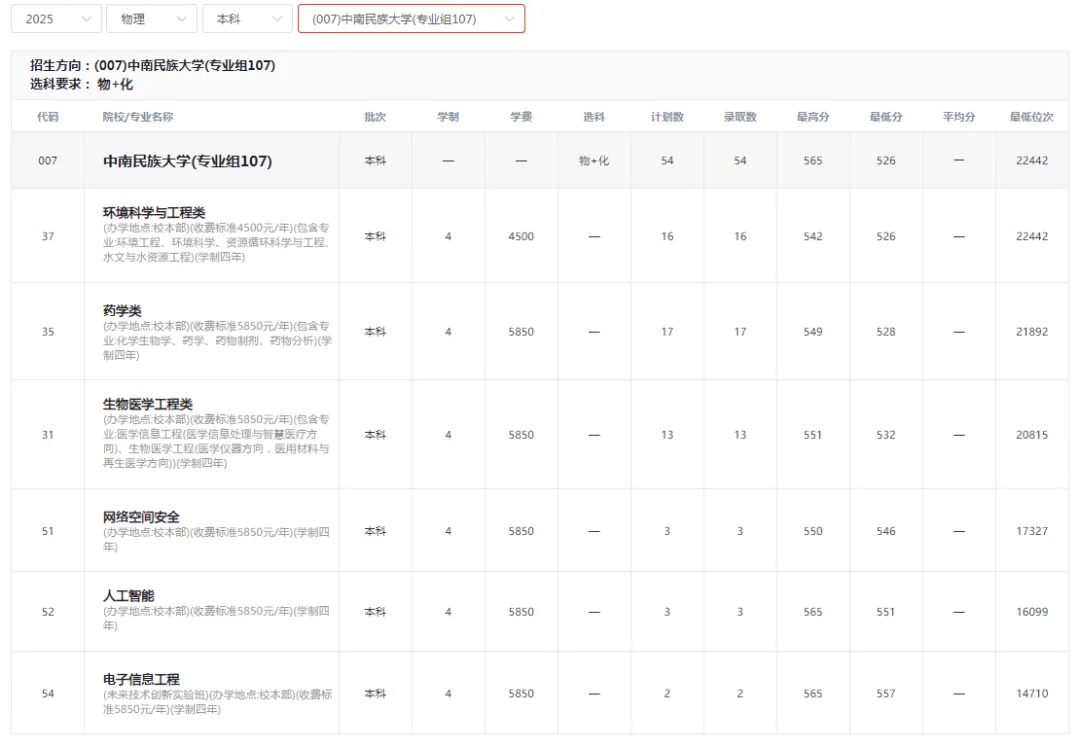Open the (007)中南民族大学(专业组107) dropdown
The height and width of the screenshot is (747, 1080).
tap(411, 19)
